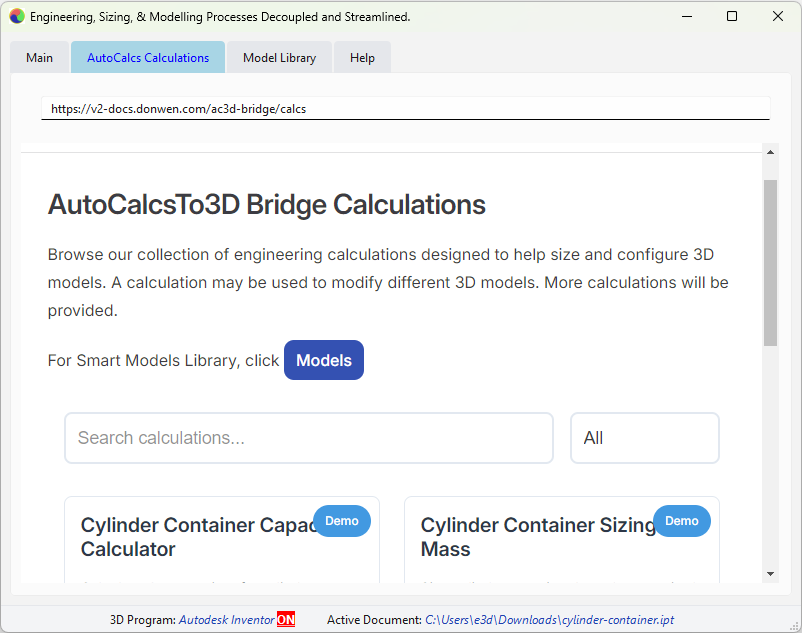Maximize the application window
Viewport: 802px width, 633px height.
click(732, 17)
